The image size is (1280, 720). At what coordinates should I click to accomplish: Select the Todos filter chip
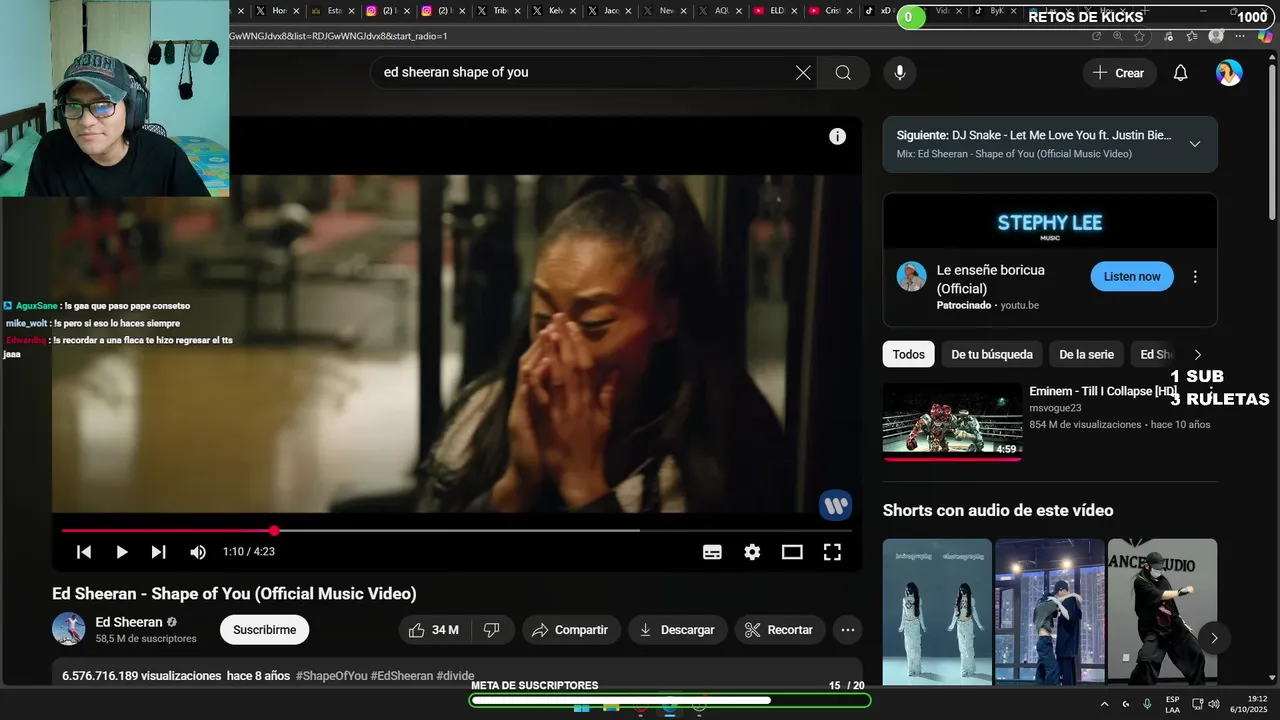click(x=908, y=354)
